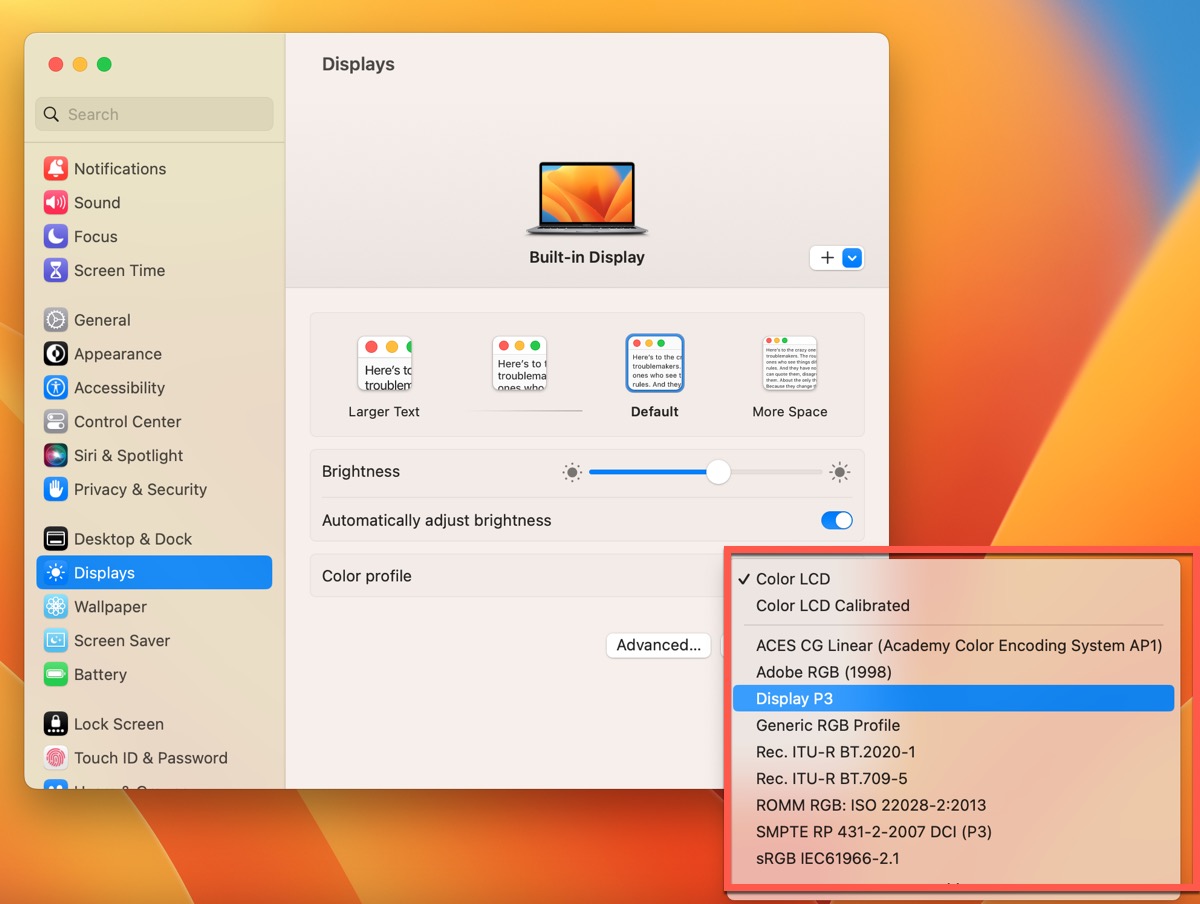Pick Adobe RGB (1998) from list
Screen dimensions: 1200x904
[x=823, y=672]
